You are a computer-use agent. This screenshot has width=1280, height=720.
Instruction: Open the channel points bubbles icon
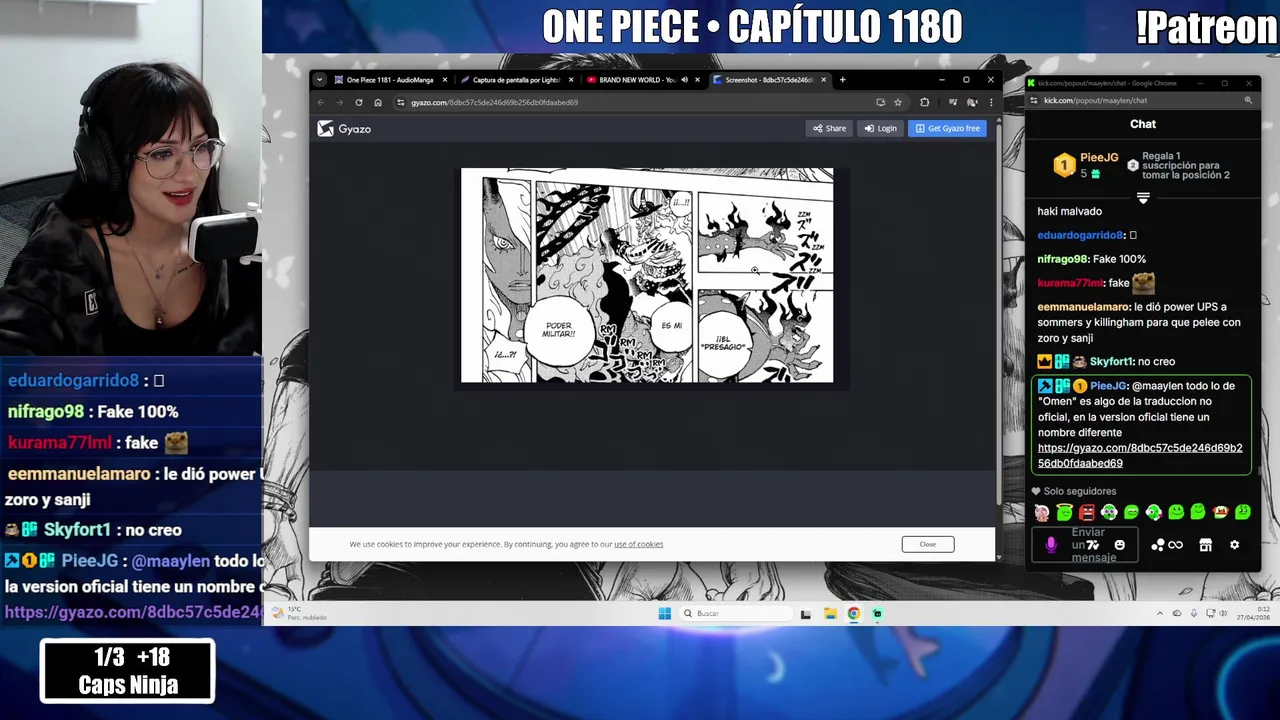click(1157, 545)
